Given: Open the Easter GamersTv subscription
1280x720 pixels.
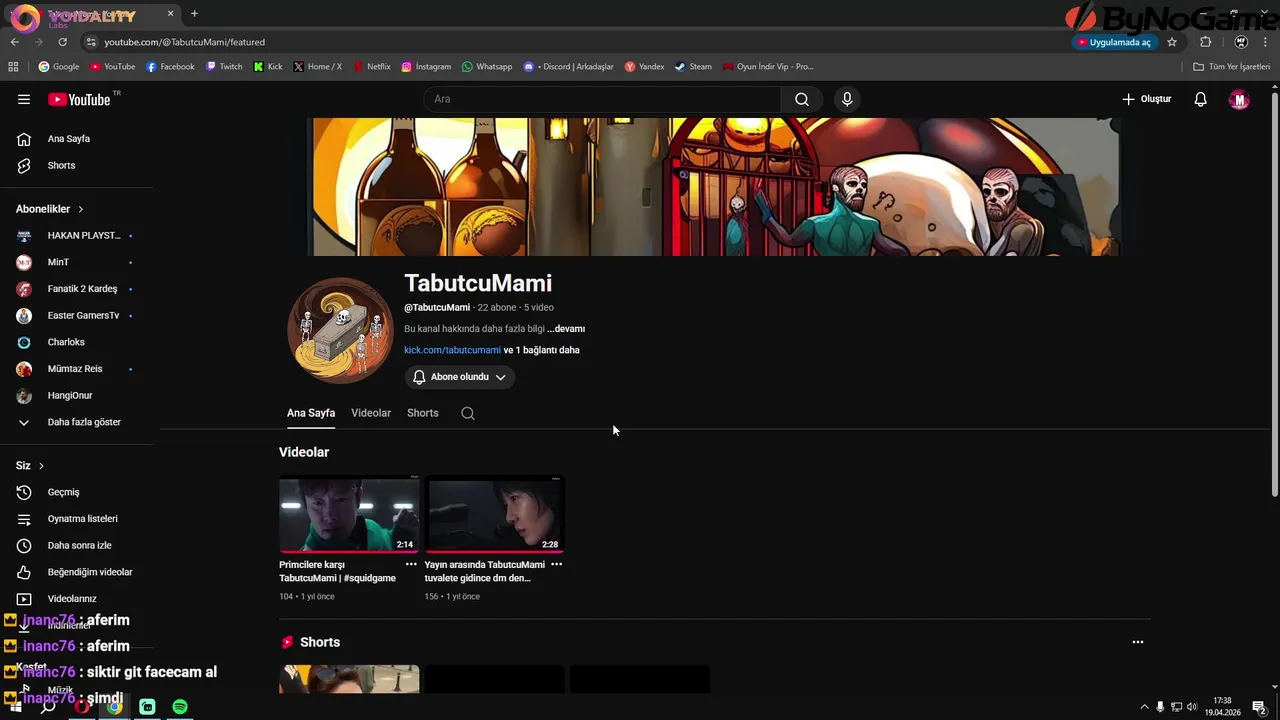Looking at the screenshot, I should coord(77,316).
